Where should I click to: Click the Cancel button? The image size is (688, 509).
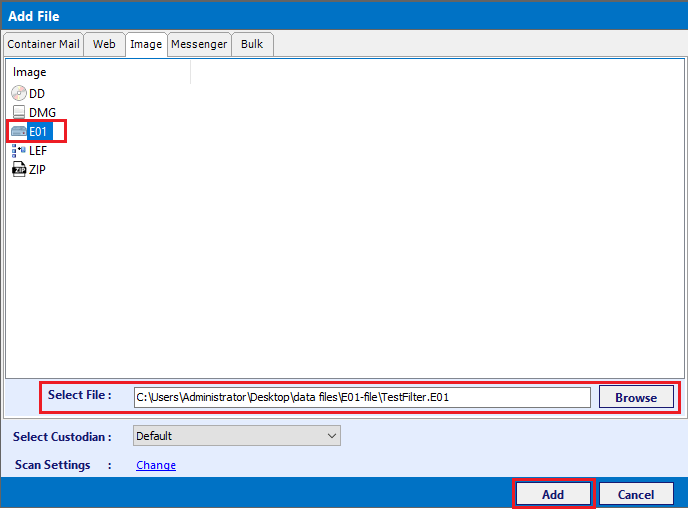pos(636,495)
